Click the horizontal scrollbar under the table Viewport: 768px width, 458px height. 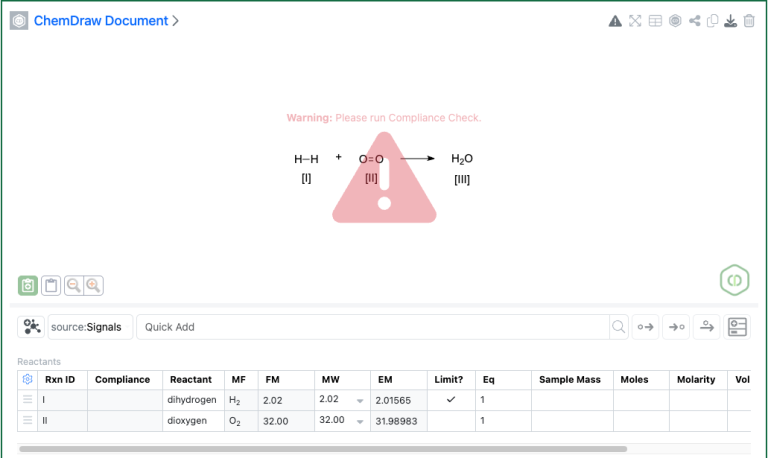[323, 449]
